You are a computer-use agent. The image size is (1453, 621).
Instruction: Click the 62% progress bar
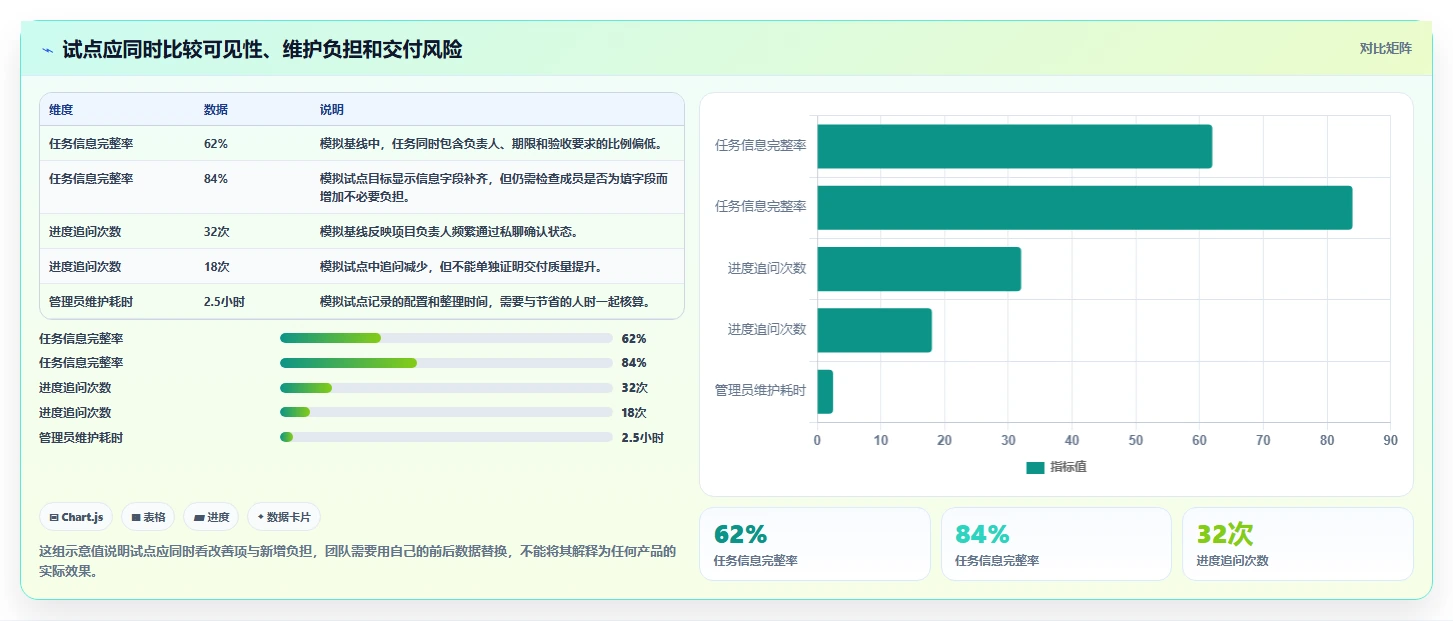[x=446, y=338]
